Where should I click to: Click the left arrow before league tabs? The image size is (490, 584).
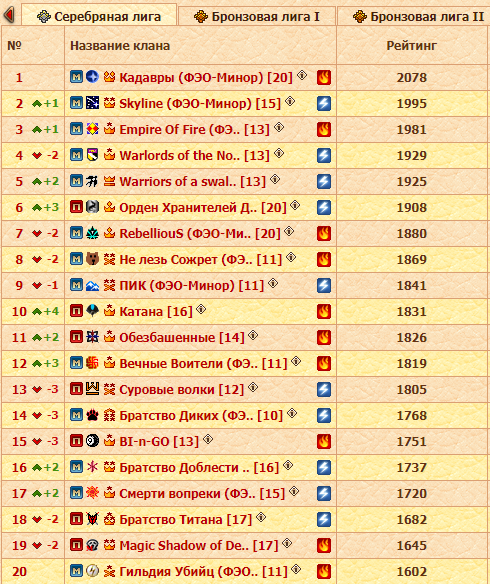point(9,15)
